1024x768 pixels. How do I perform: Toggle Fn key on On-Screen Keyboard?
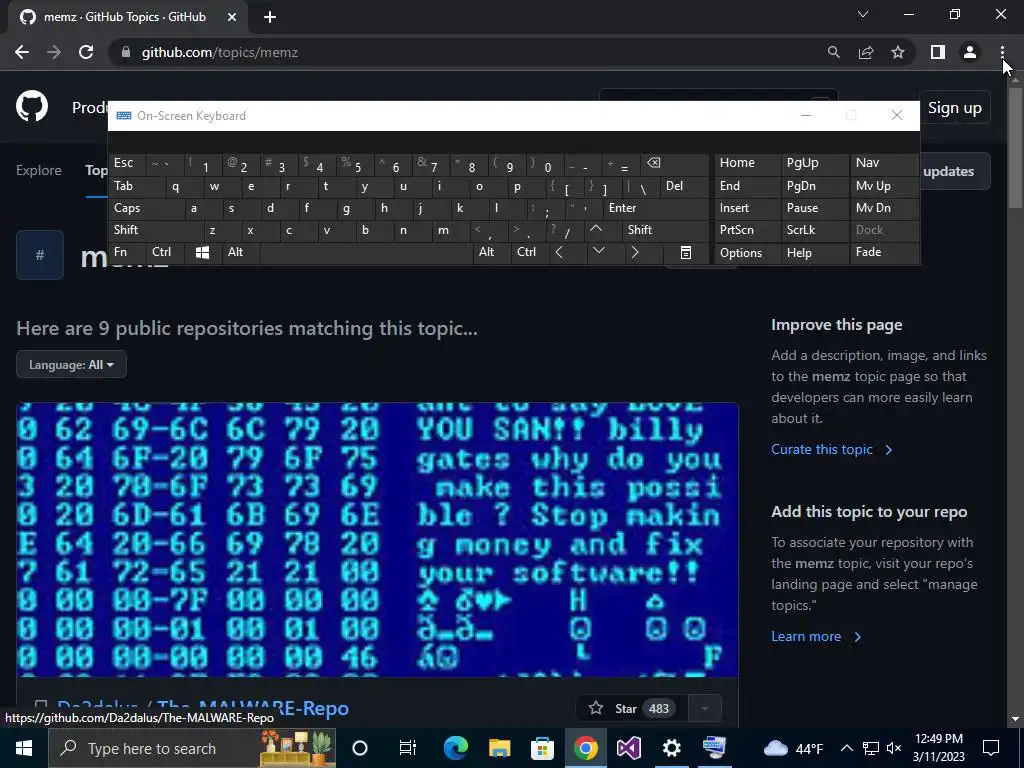tap(127, 252)
